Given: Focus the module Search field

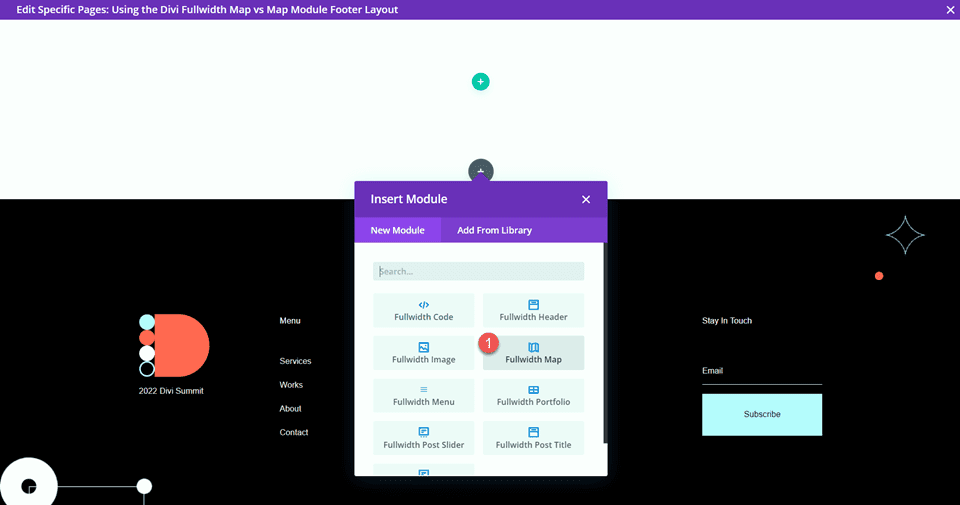Looking at the screenshot, I should click(479, 271).
